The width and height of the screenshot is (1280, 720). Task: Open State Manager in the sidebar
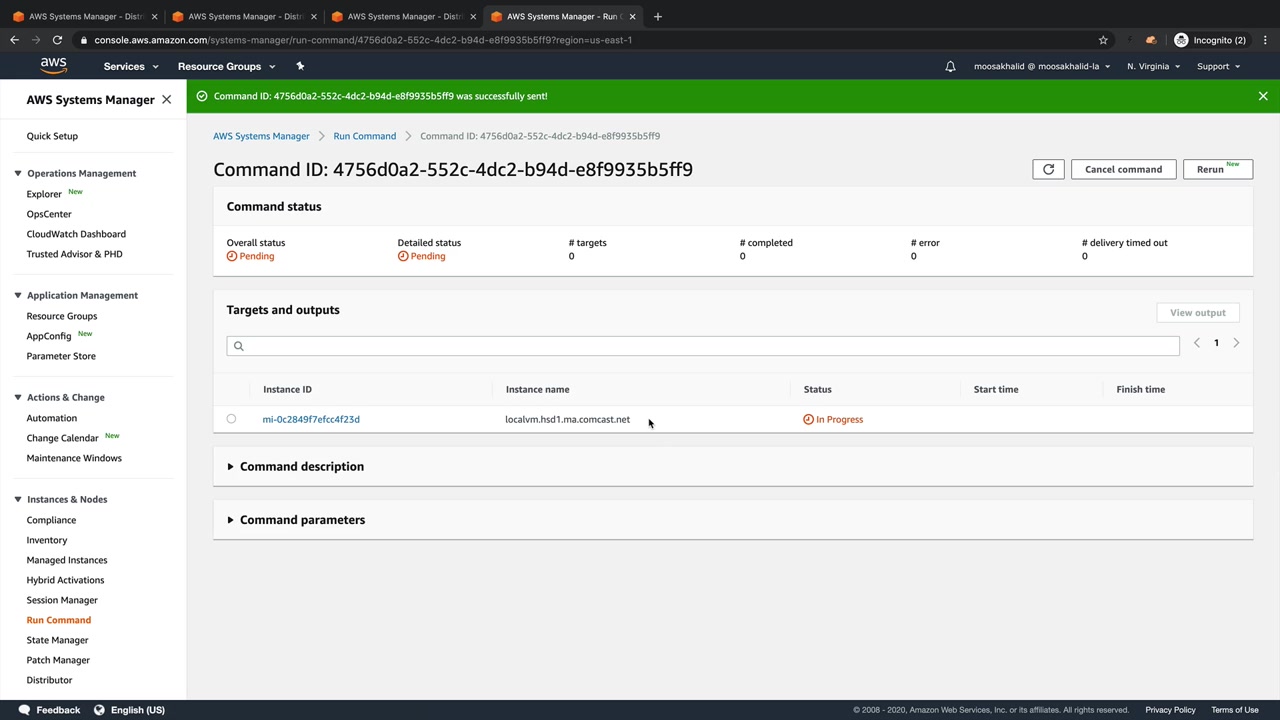58,640
